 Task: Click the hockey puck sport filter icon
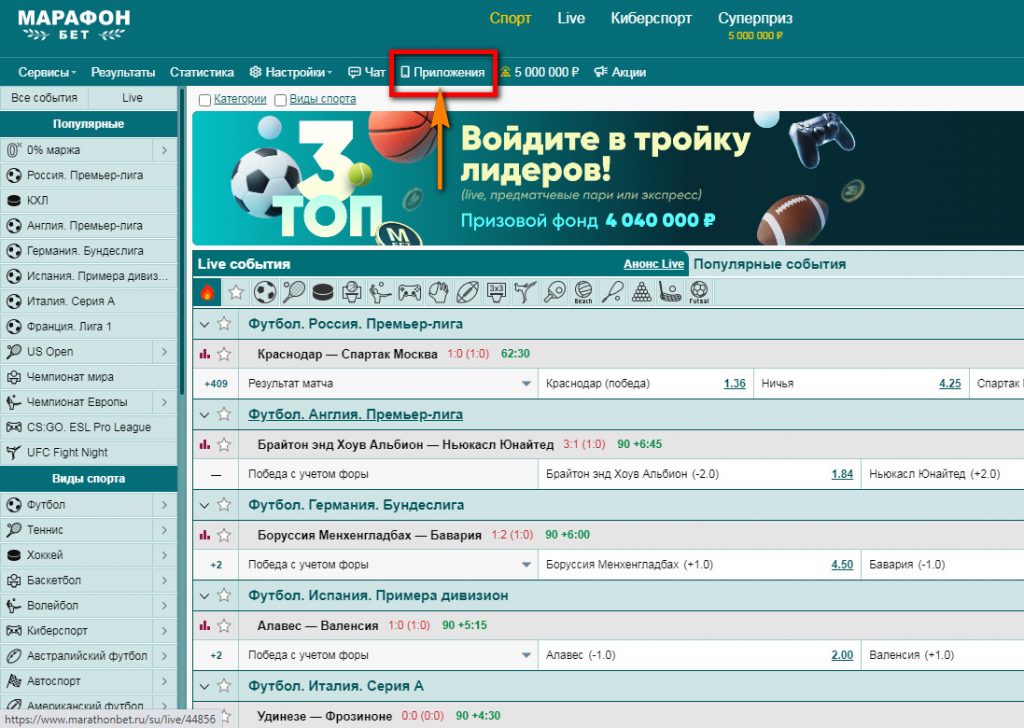click(x=322, y=292)
